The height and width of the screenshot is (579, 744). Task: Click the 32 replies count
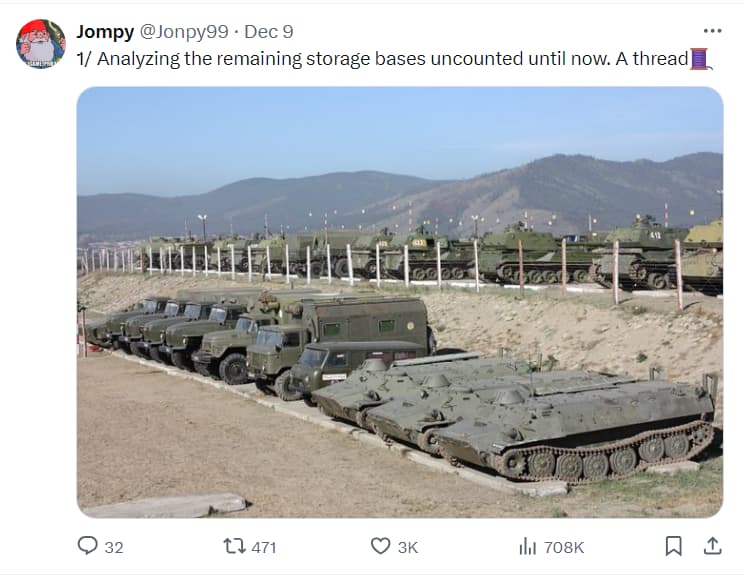click(x=114, y=548)
